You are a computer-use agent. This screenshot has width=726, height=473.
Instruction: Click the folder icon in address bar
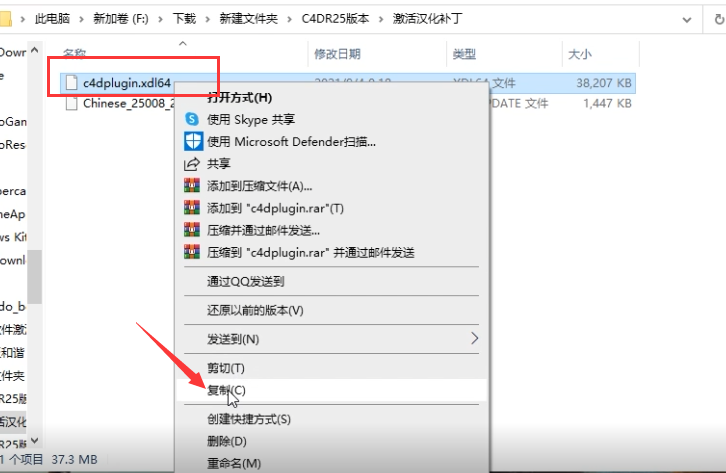[x=5, y=19]
